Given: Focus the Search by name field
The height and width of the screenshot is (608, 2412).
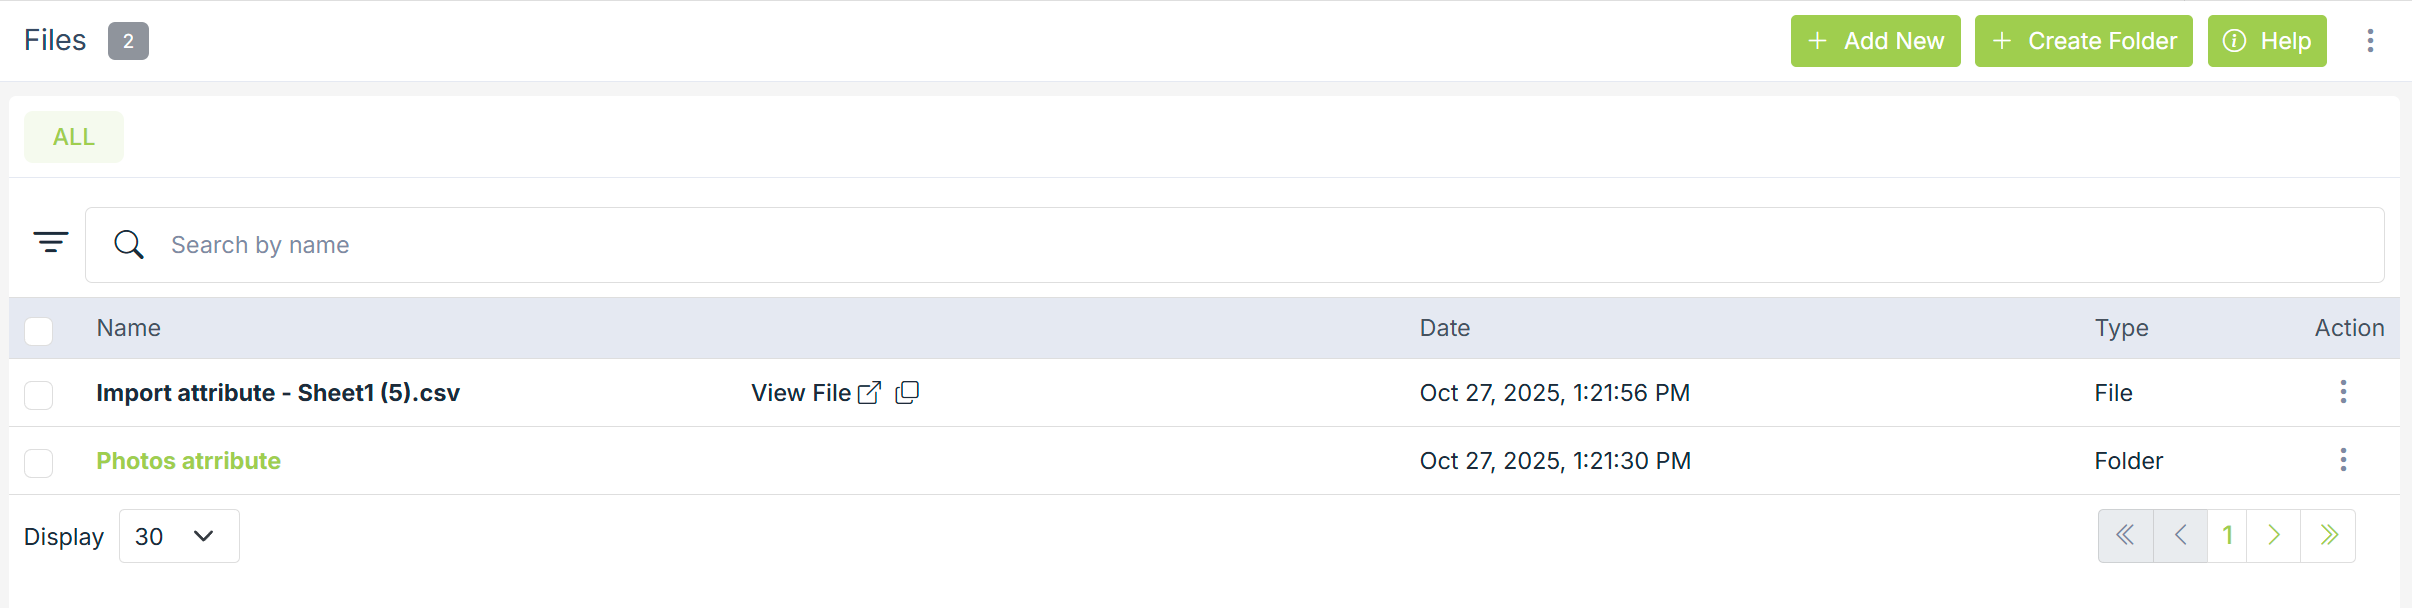Looking at the screenshot, I should tap(1200, 245).
